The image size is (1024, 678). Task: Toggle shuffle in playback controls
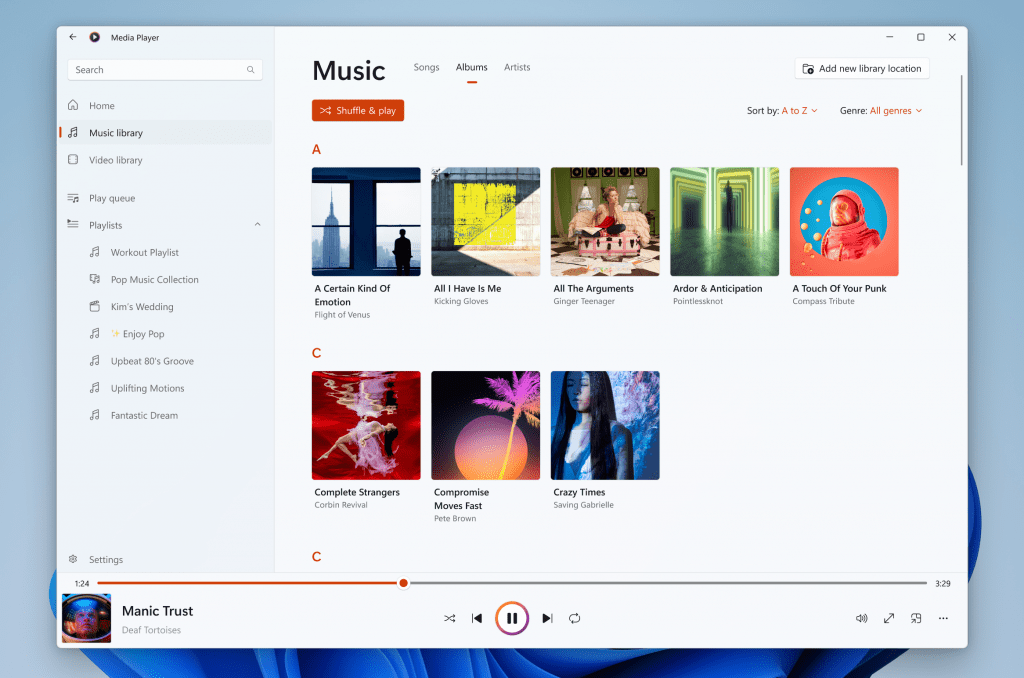(450, 618)
